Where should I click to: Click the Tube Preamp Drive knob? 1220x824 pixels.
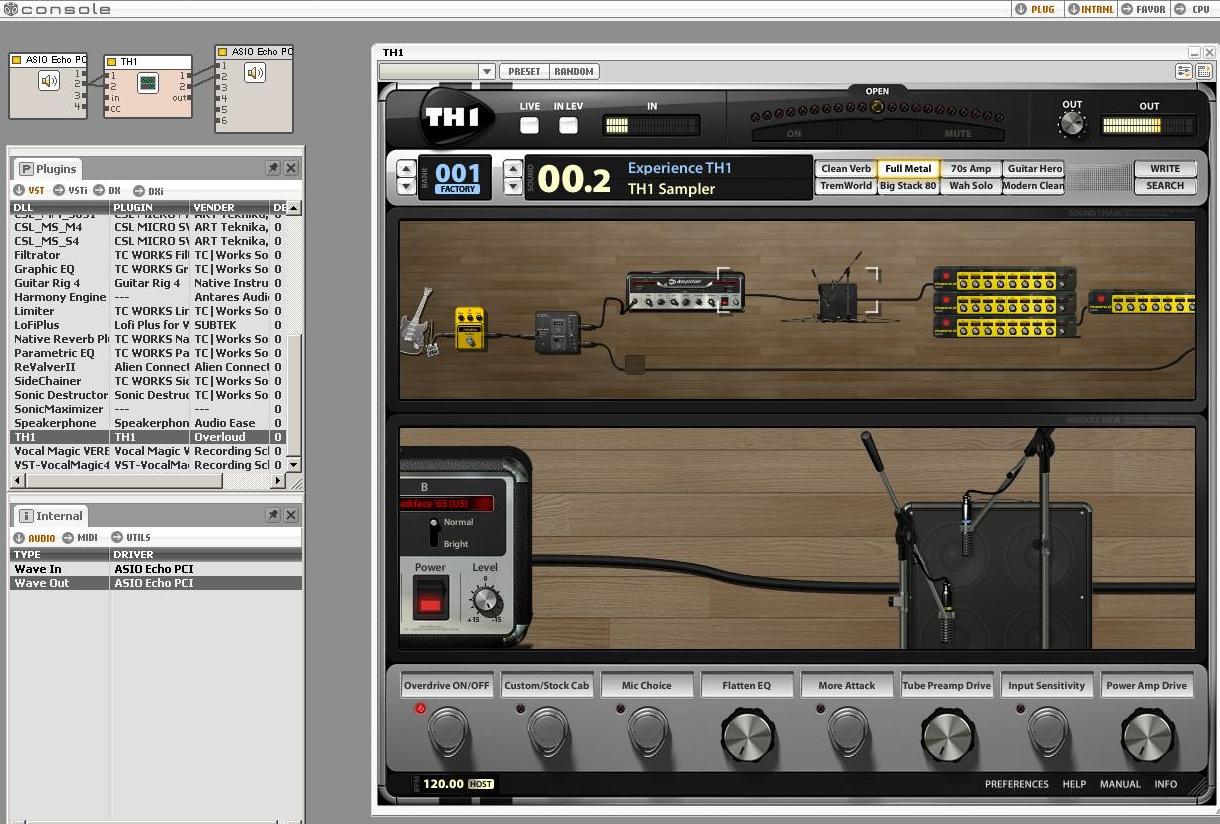pos(947,737)
